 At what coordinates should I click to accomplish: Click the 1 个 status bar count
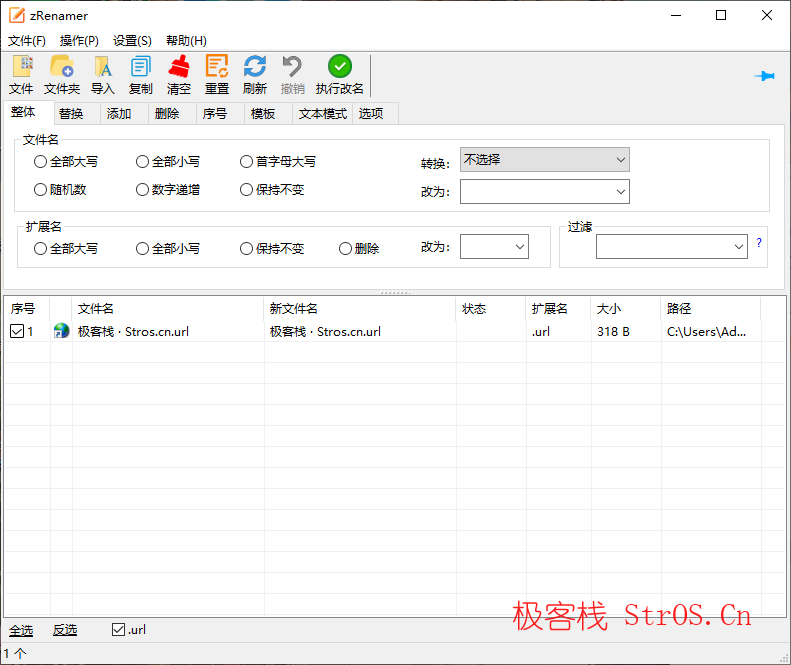click(x=15, y=653)
